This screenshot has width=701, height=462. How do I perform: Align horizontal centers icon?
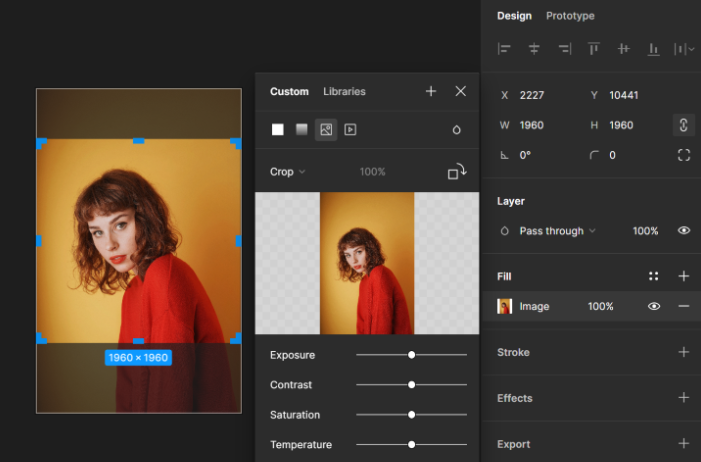click(534, 49)
